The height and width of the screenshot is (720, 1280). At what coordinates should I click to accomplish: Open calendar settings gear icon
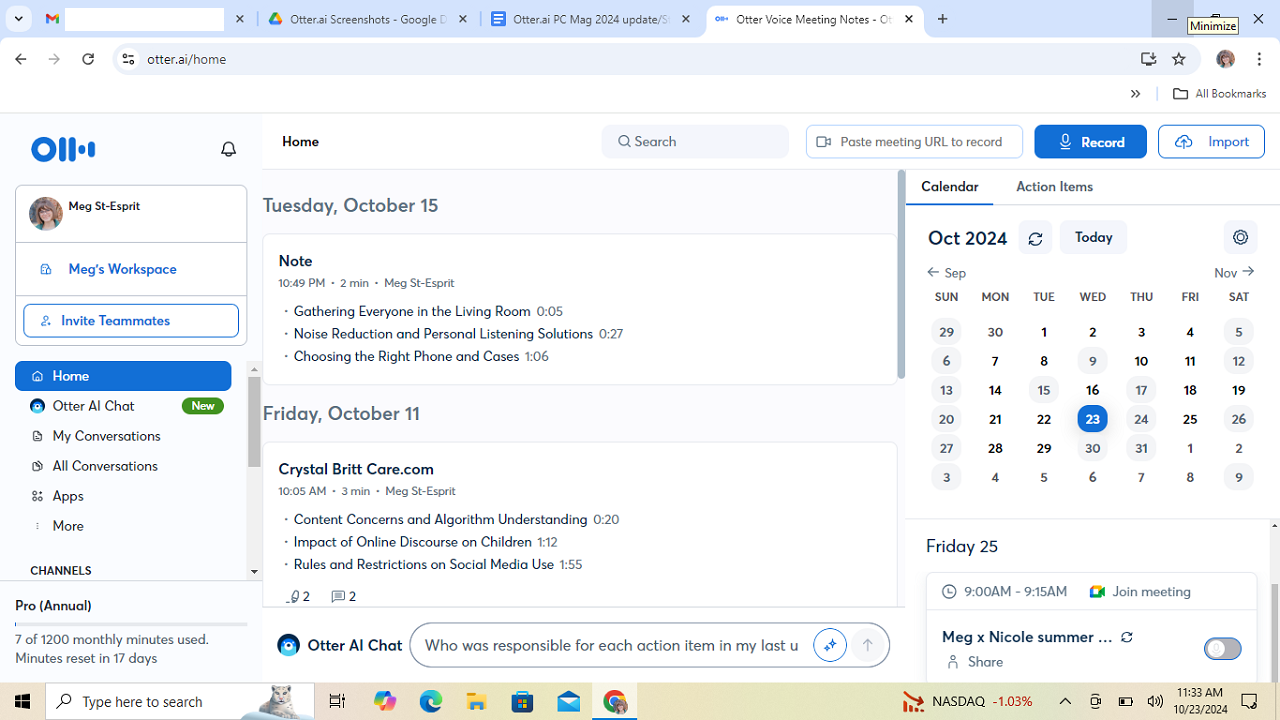(x=1240, y=237)
